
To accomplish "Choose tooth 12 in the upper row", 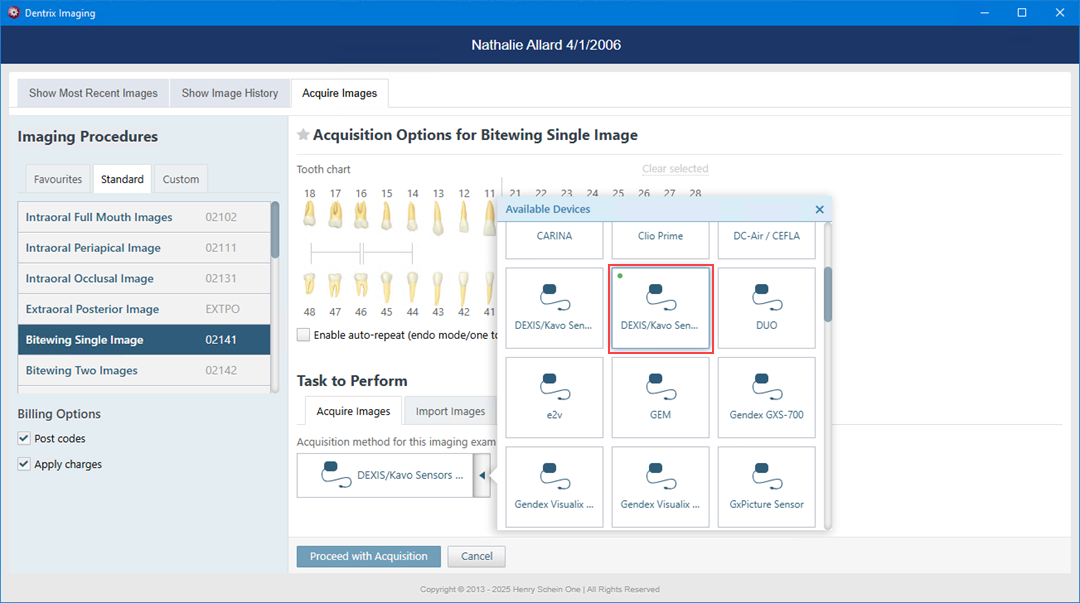I will coord(464,217).
